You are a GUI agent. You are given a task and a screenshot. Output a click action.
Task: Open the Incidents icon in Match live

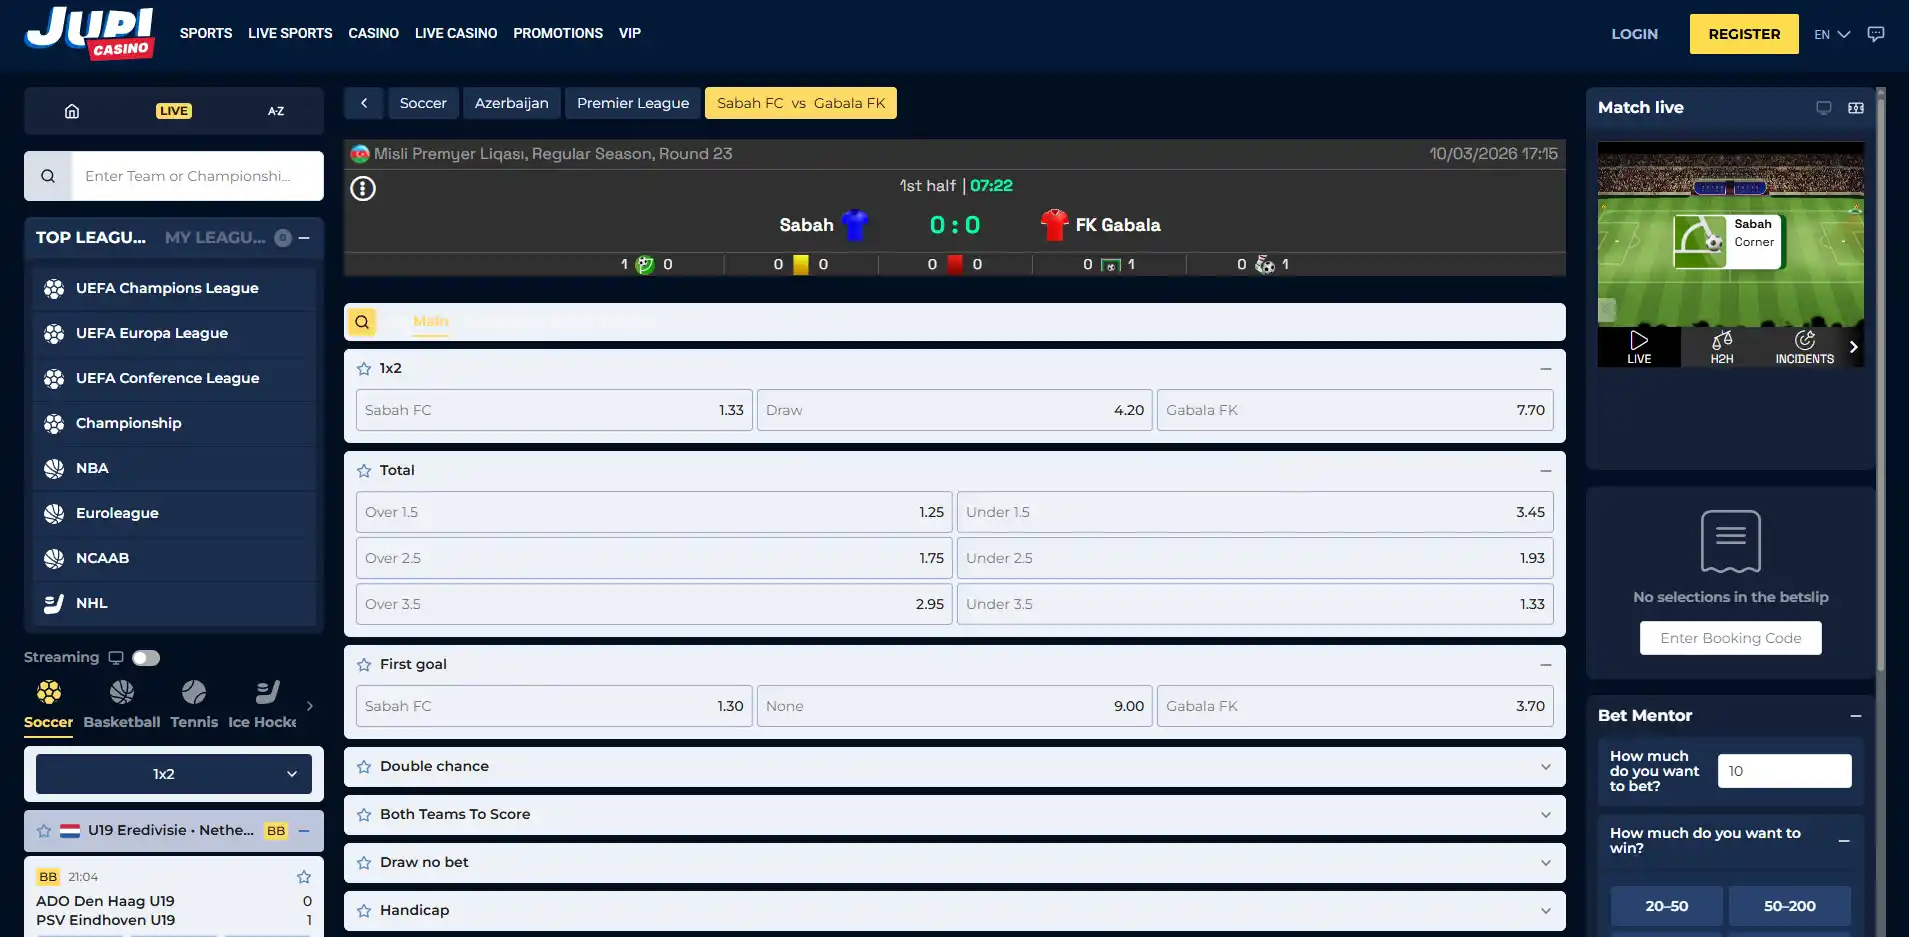click(x=1804, y=346)
